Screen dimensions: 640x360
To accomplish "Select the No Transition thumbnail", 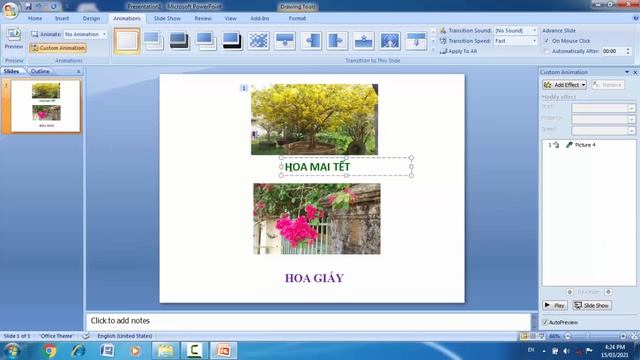I will 127,41.
